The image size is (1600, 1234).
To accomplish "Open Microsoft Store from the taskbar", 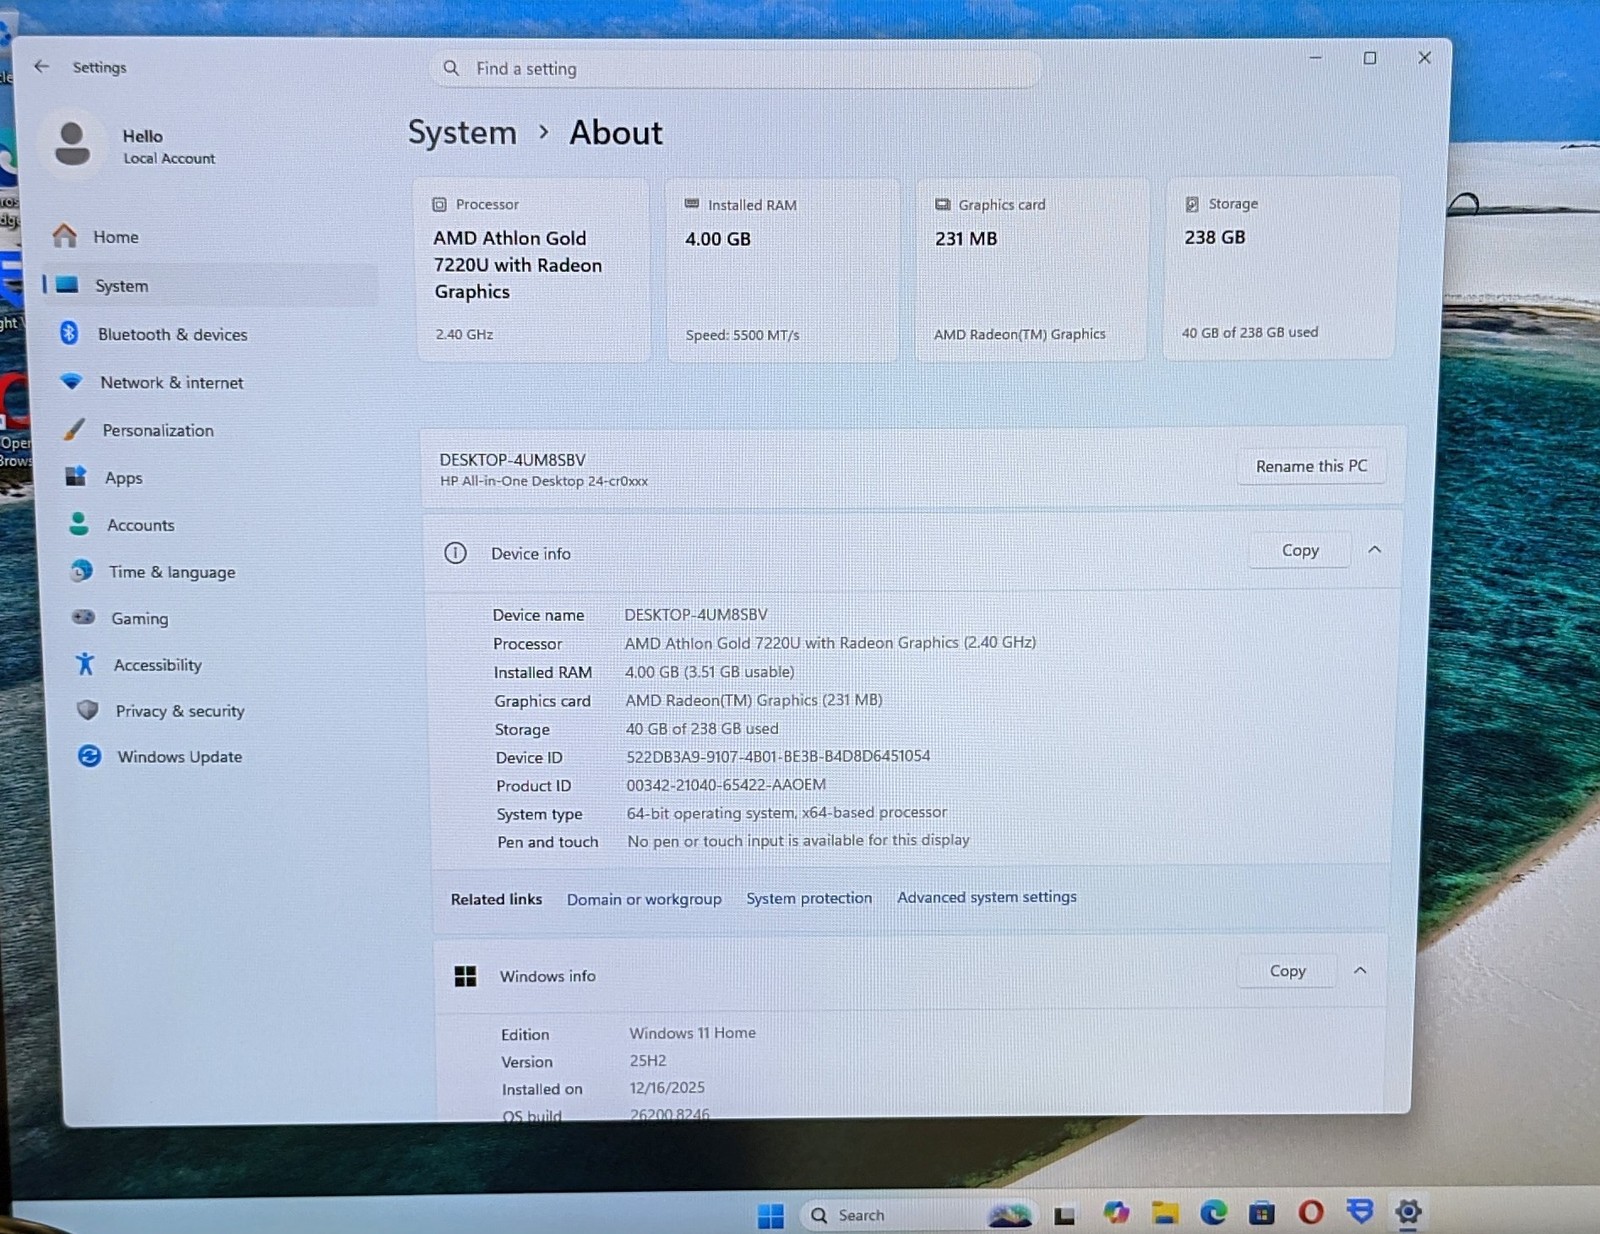I will point(1262,1213).
